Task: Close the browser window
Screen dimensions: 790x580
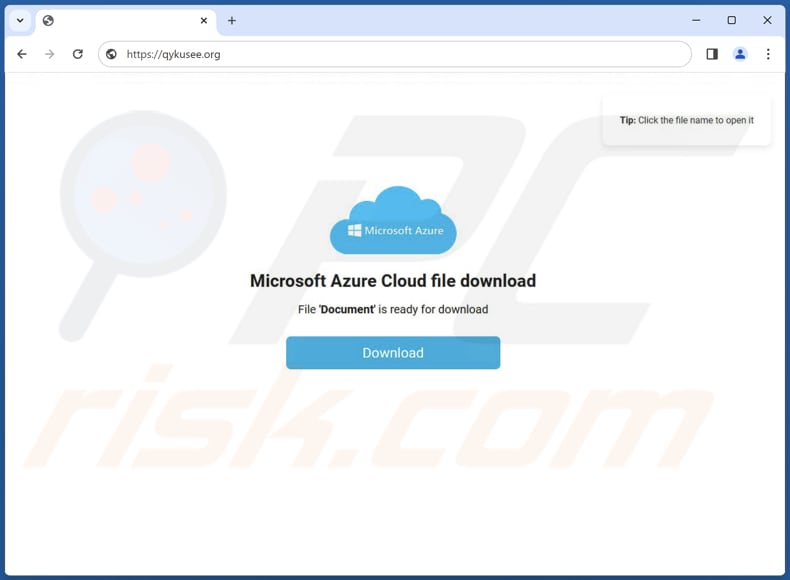Action: click(x=767, y=20)
